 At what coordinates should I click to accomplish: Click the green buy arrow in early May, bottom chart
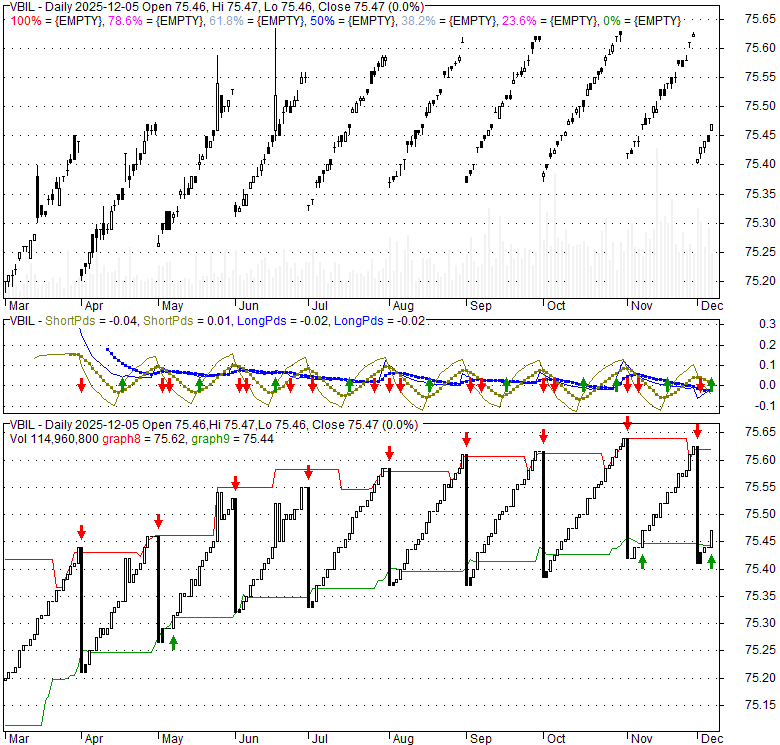point(173,642)
